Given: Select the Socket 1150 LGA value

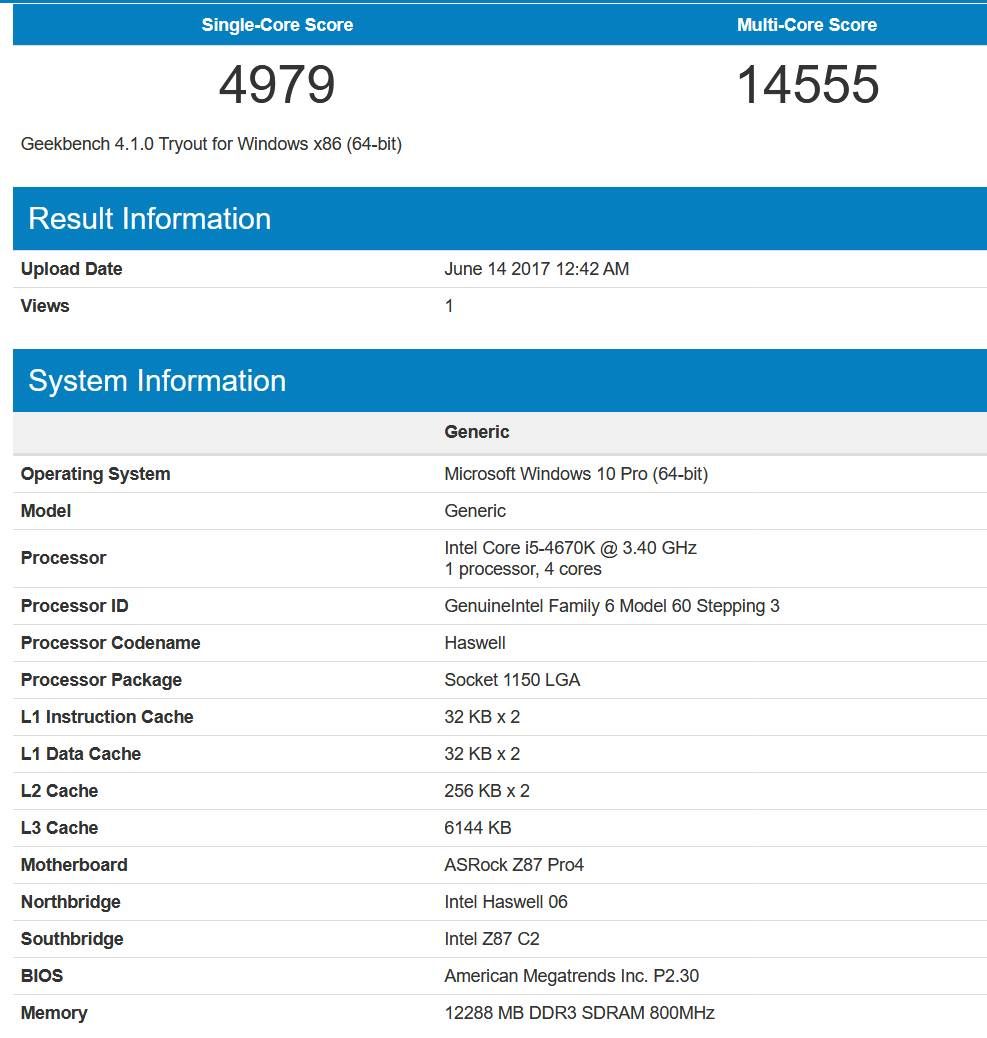Looking at the screenshot, I should click(x=512, y=680).
